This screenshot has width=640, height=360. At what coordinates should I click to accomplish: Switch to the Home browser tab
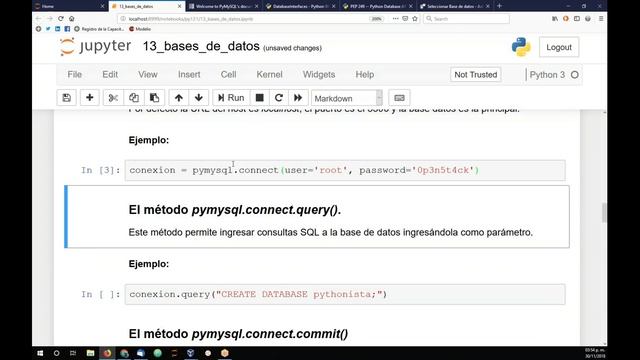[69, 6]
